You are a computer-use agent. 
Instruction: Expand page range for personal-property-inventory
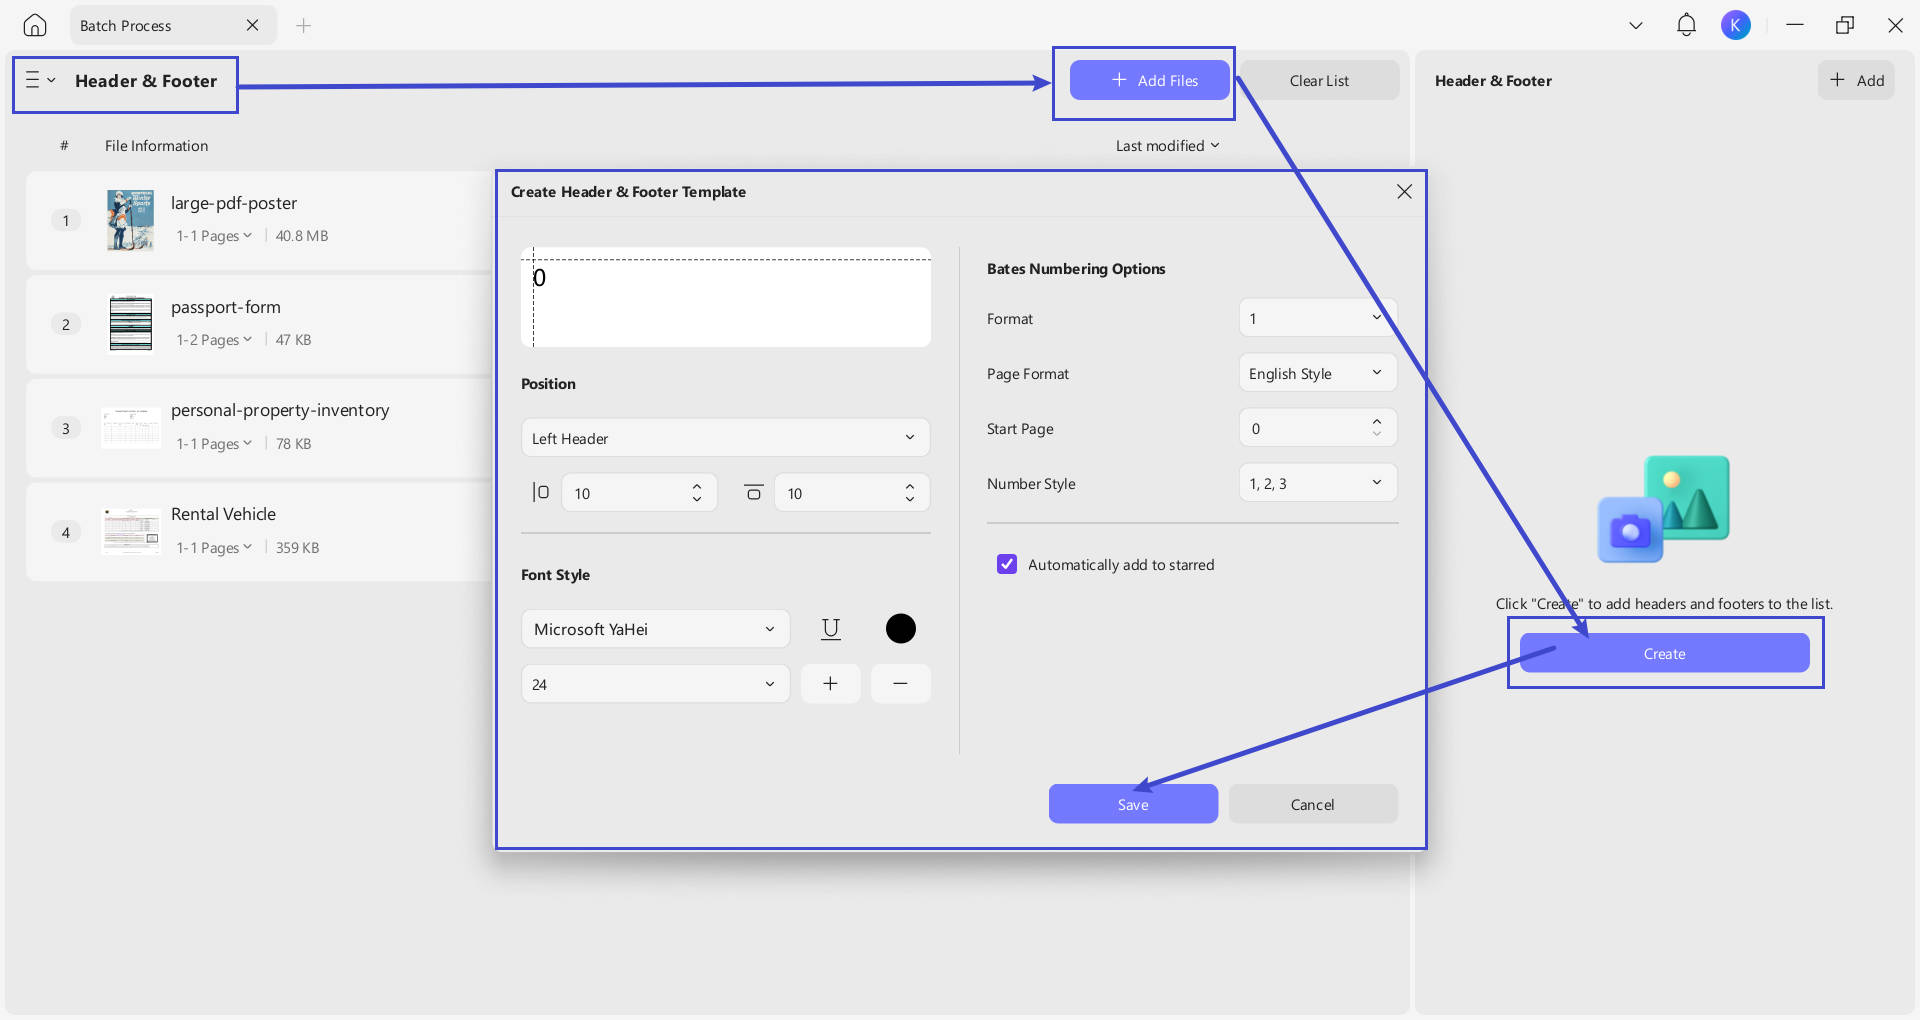pyautogui.click(x=214, y=444)
